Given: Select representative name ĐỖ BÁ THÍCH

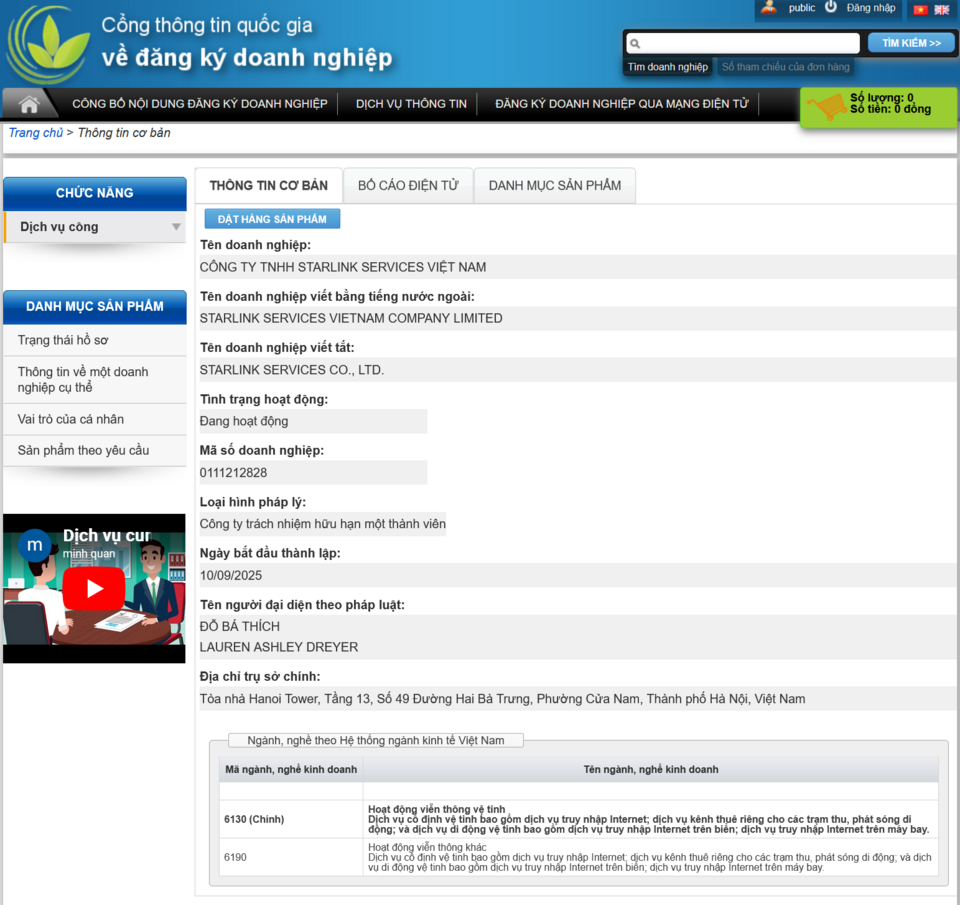Looking at the screenshot, I should pyautogui.click(x=239, y=626).
